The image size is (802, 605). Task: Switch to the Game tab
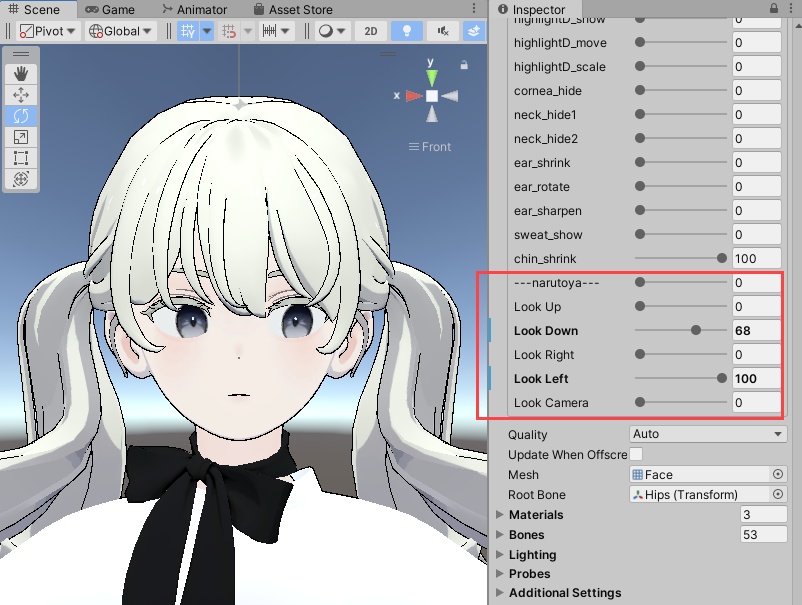(110, 9)
